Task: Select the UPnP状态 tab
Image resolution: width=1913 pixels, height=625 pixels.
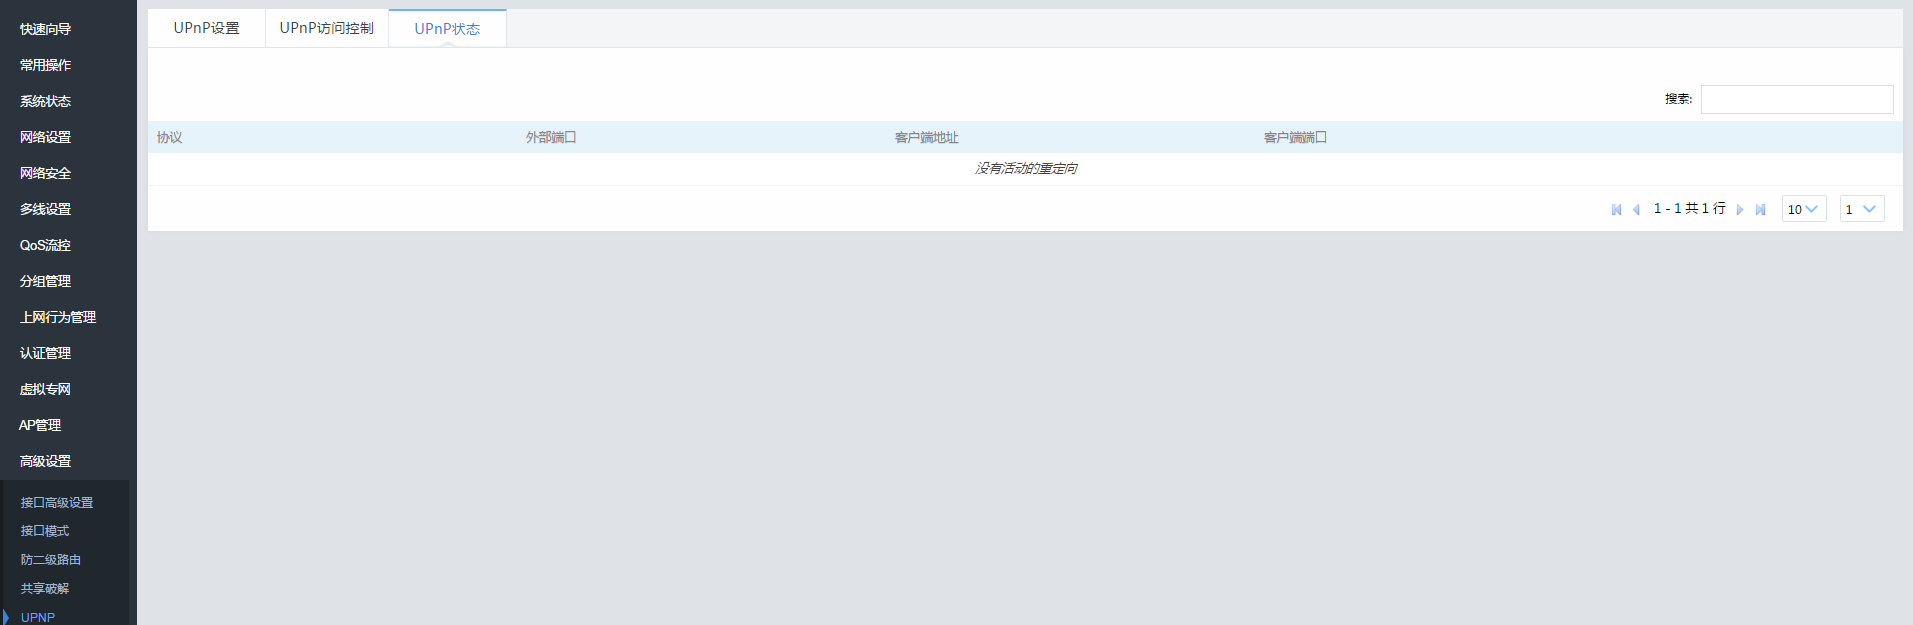Action: point(447,29)
